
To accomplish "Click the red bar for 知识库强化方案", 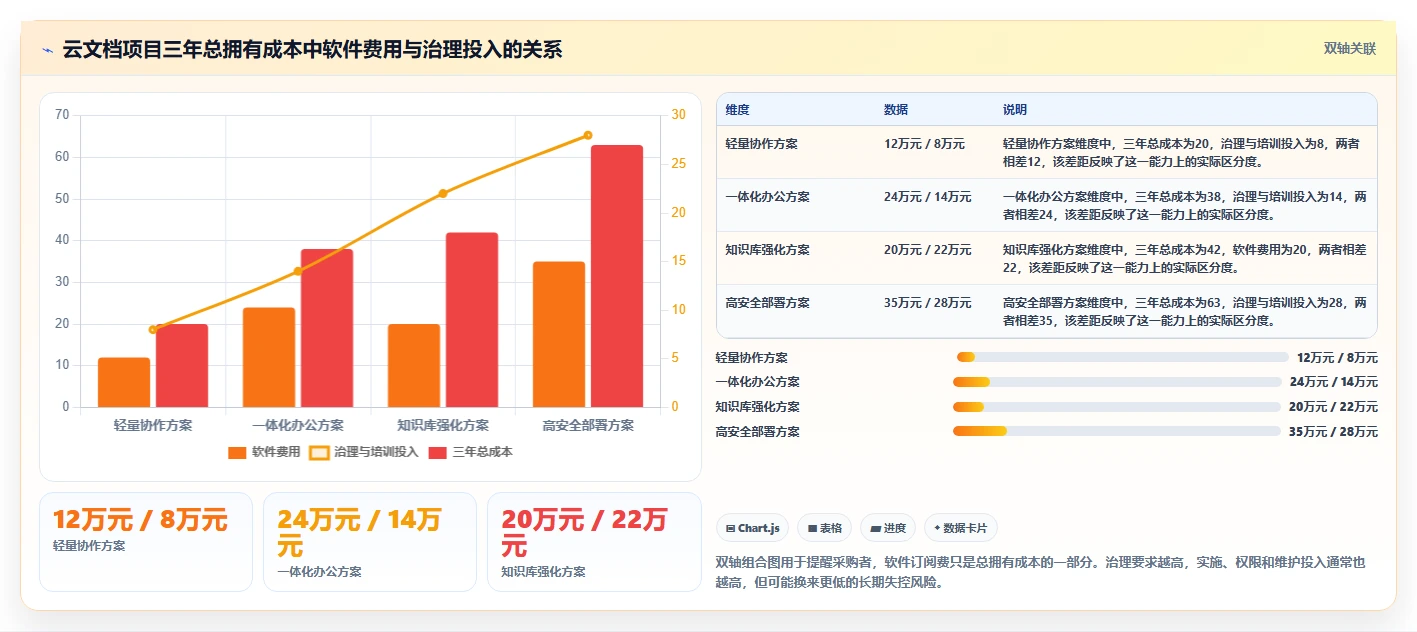I will point(472,320).
